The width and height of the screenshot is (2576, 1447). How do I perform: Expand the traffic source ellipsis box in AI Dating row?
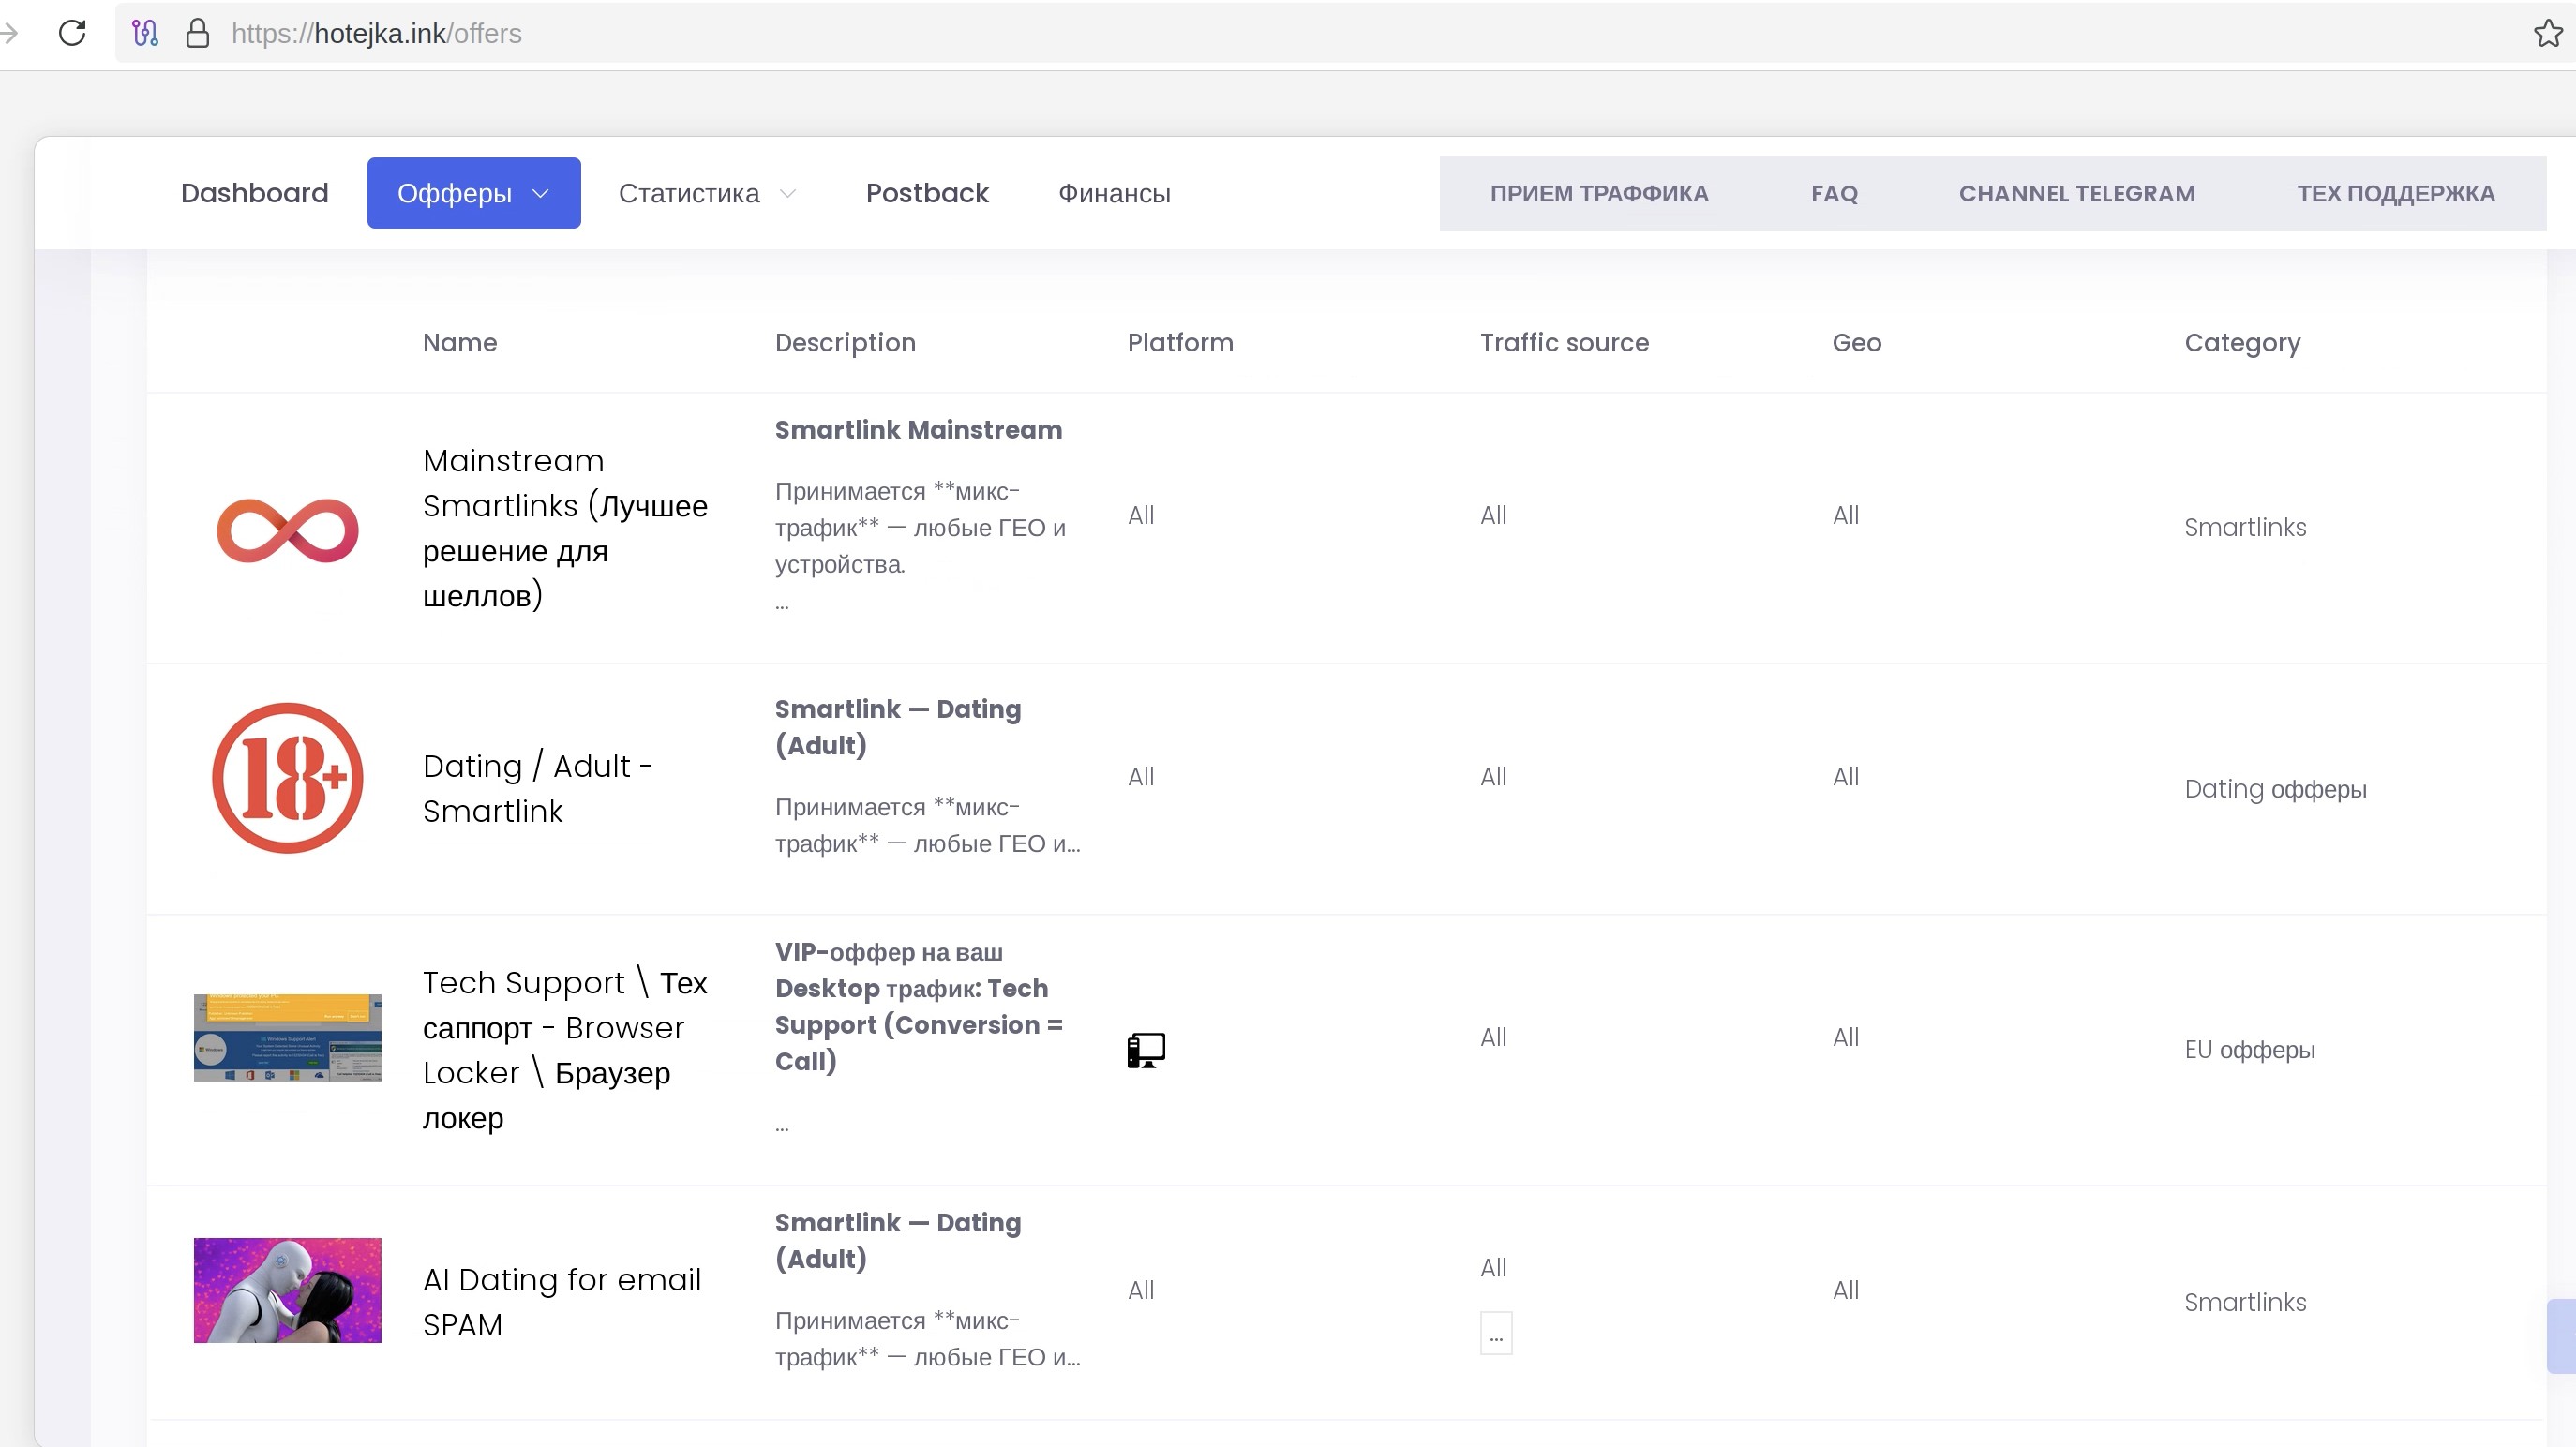click(1496, 1334)
